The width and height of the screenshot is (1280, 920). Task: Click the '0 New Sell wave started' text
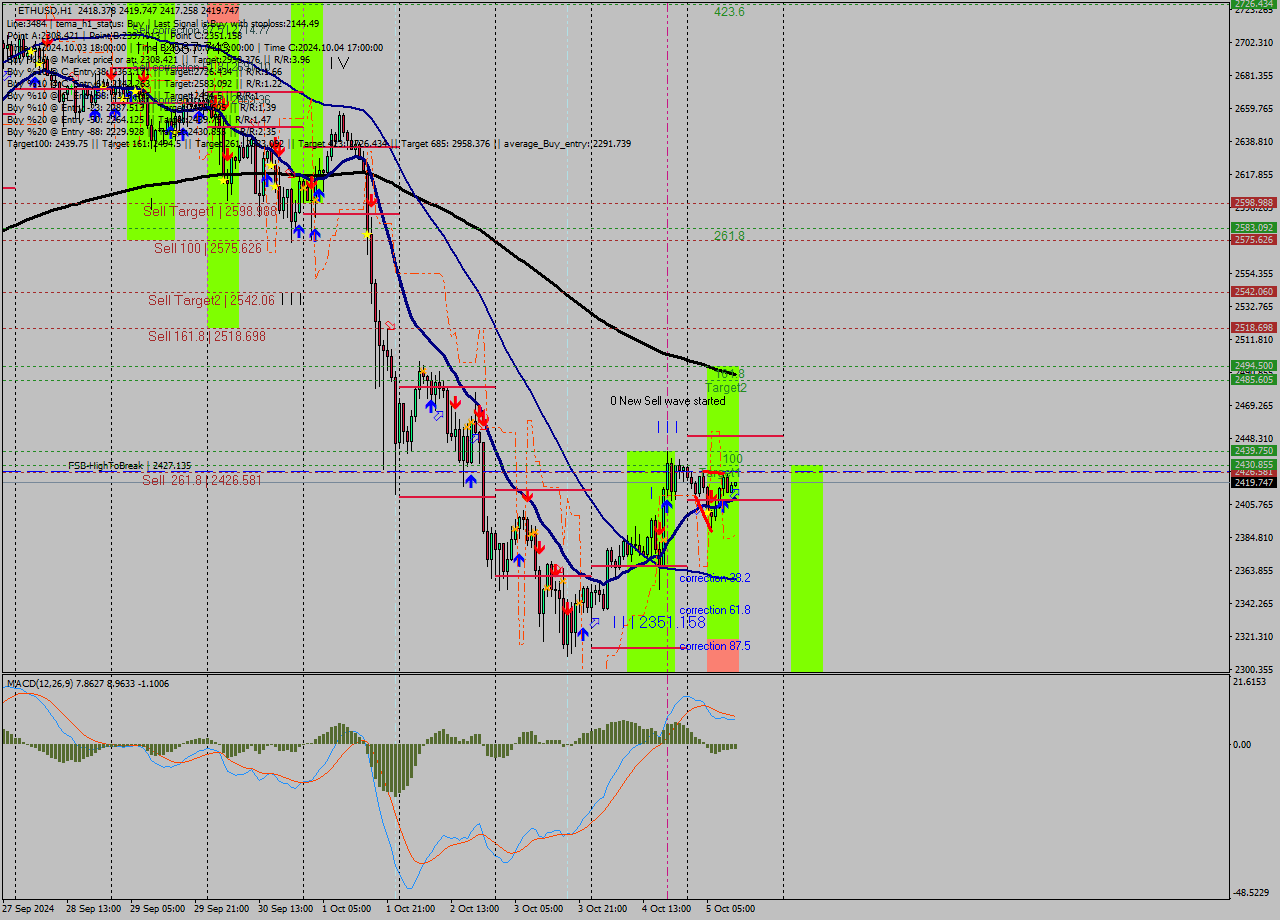pyautogui.click(x=668, y=401)
